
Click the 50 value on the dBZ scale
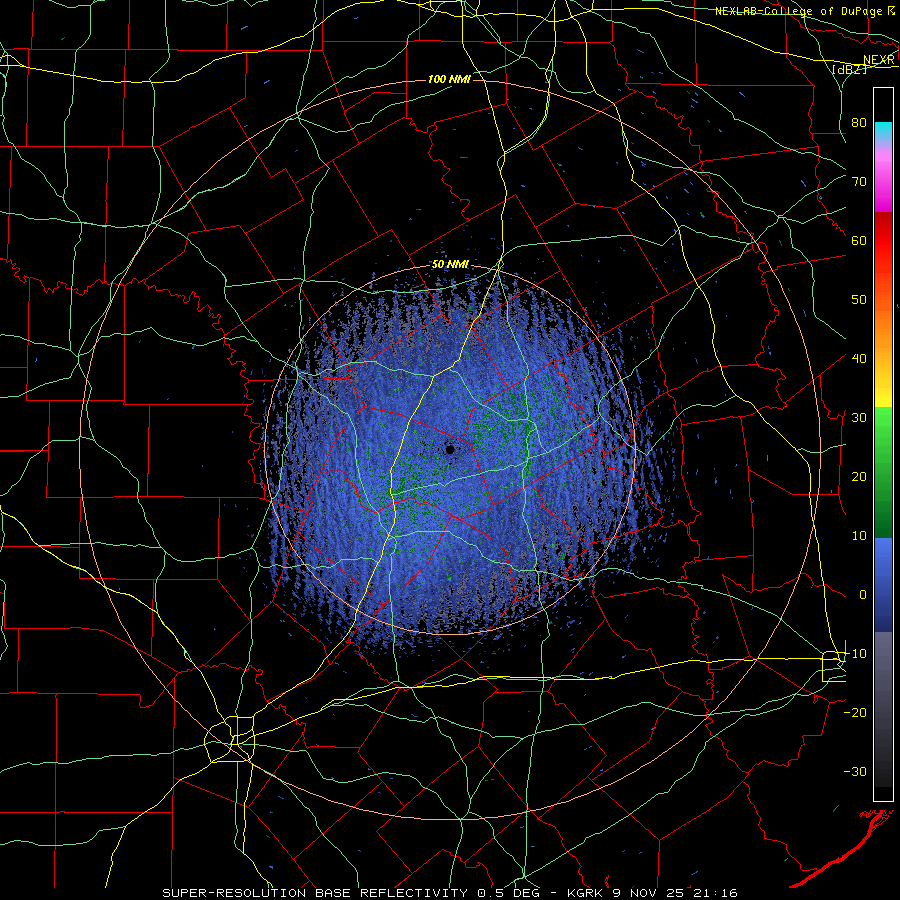859,300
